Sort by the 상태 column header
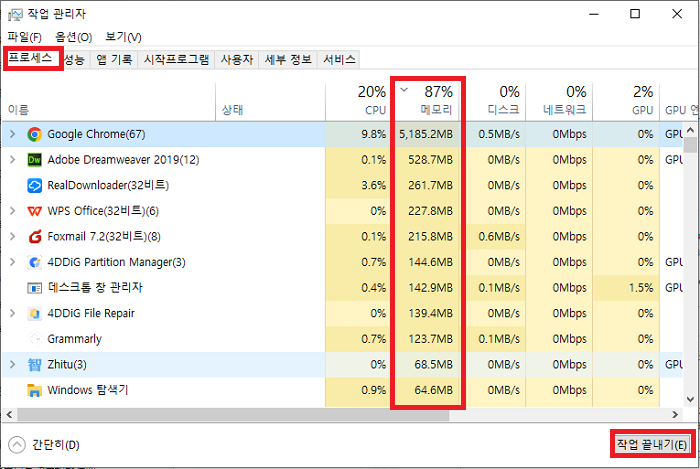The width and height of the screenshot is (700, 469). [271, 102]
